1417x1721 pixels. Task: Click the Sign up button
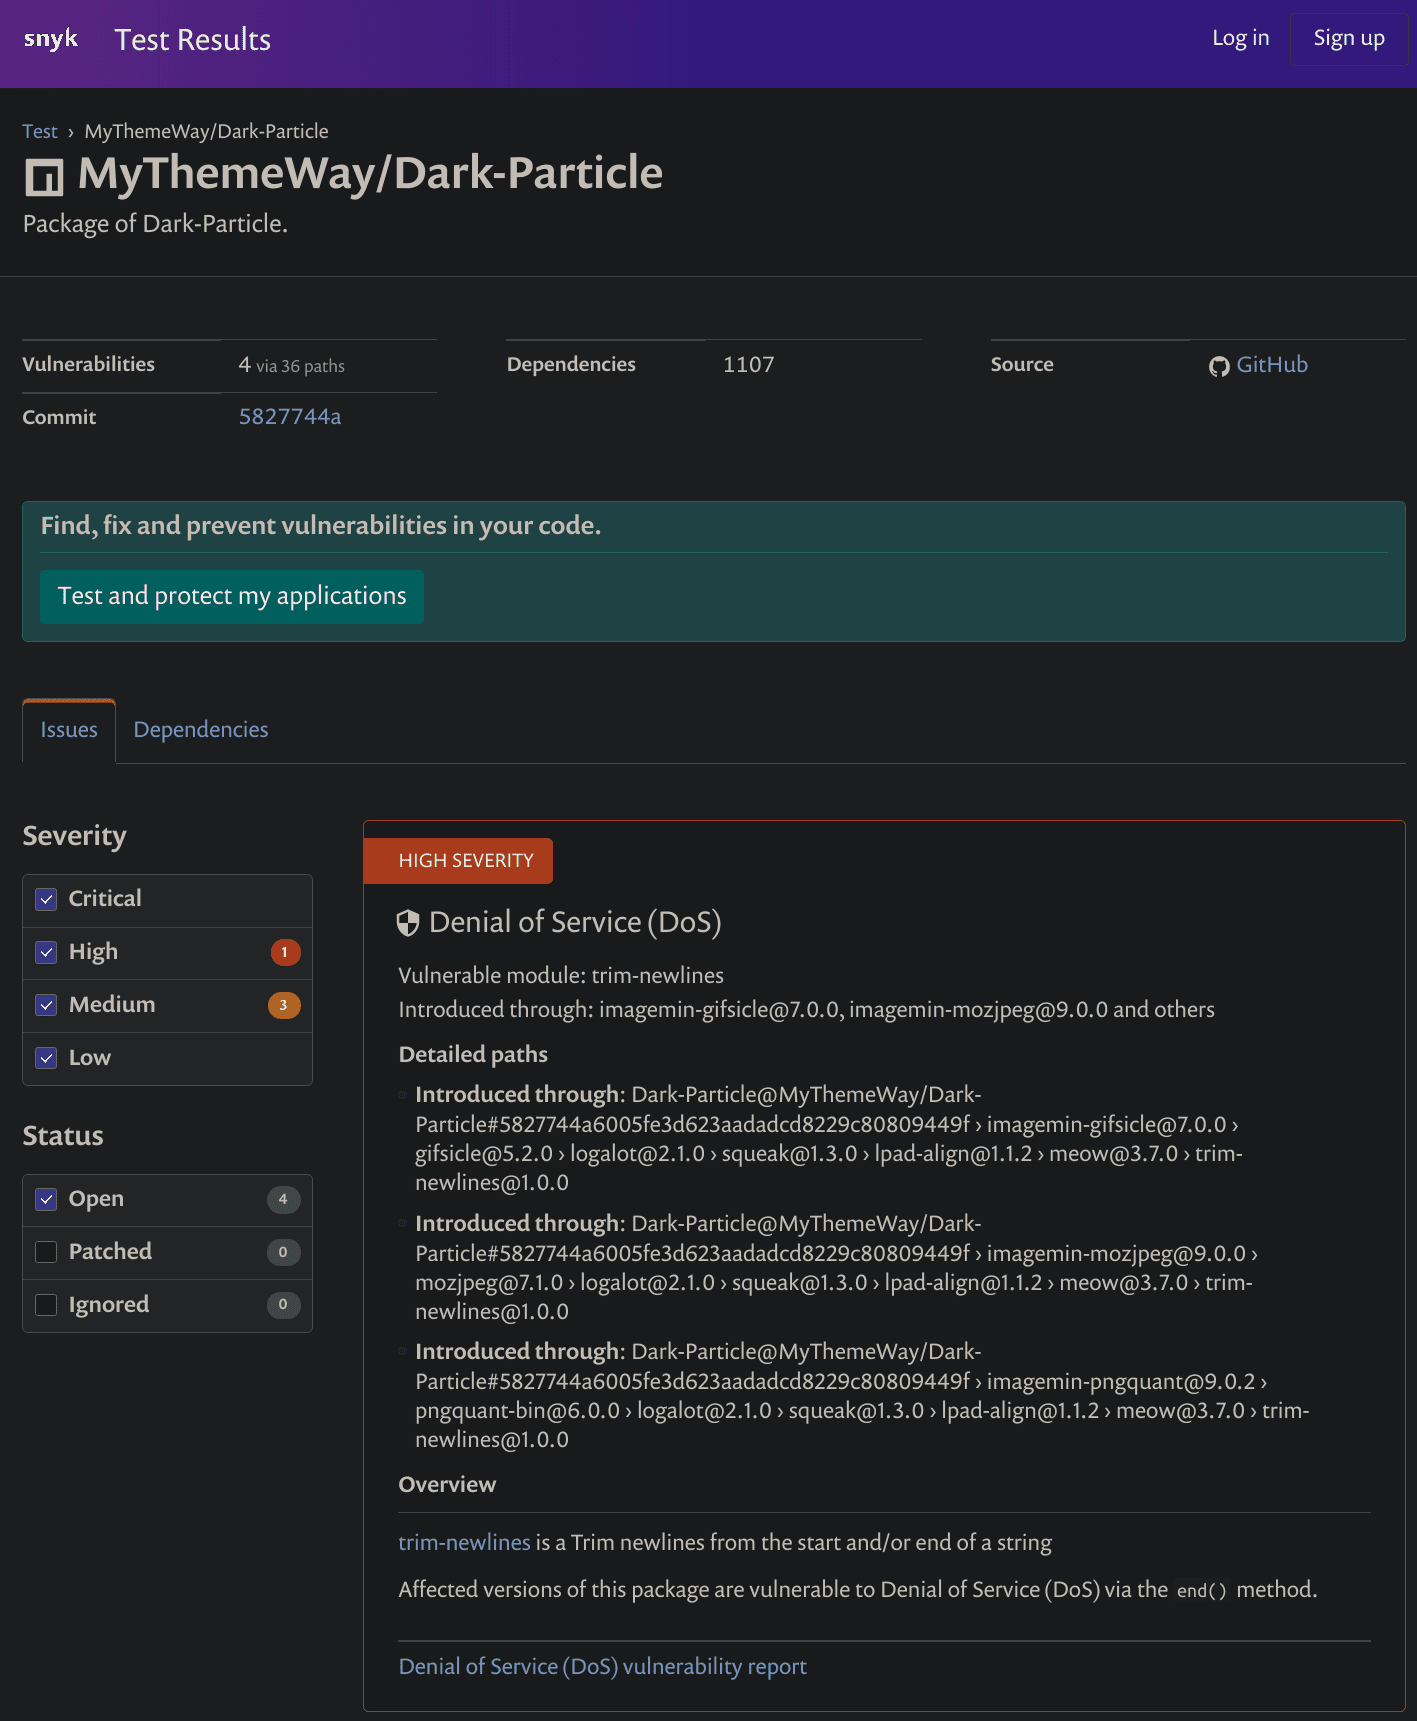tap(1349, 39)
